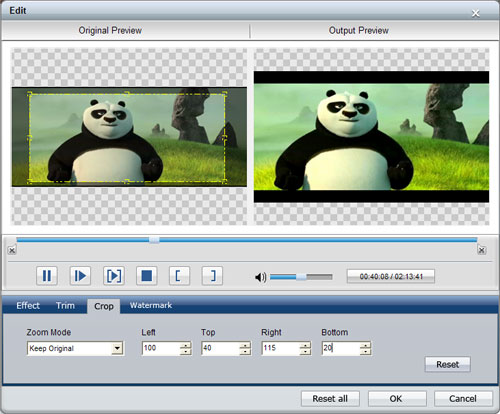Set trim end with right bracket icon
Screen dimensions: 500x414
pos(212,276)
